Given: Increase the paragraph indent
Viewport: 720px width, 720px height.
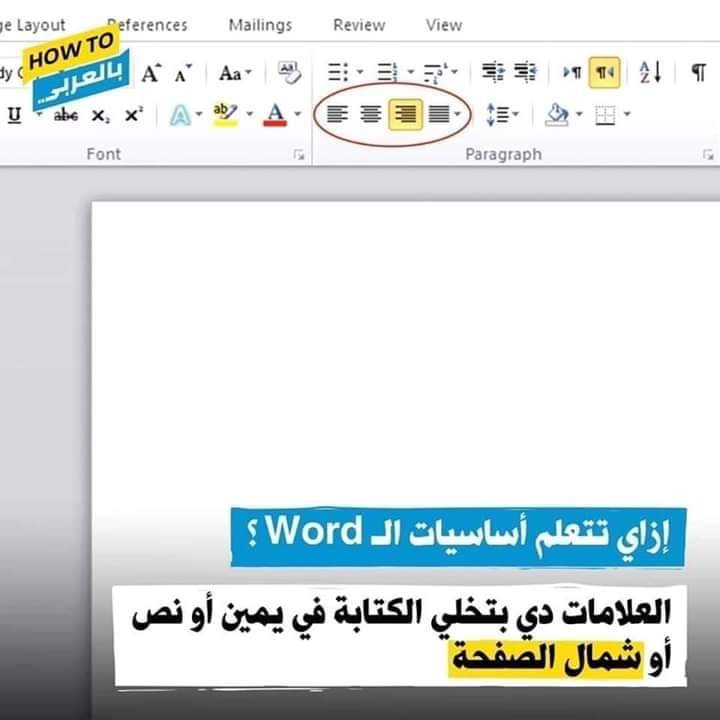Looking at the screenshot, I should pos(525,72).
